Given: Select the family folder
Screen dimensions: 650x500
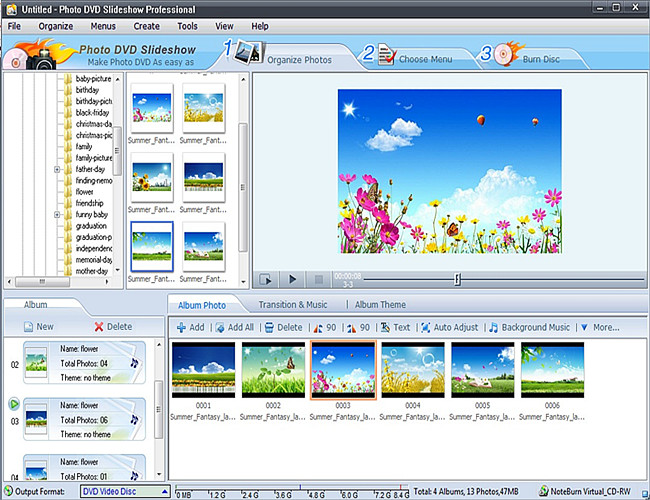Looking at the screenshot, I should (84, 146).
